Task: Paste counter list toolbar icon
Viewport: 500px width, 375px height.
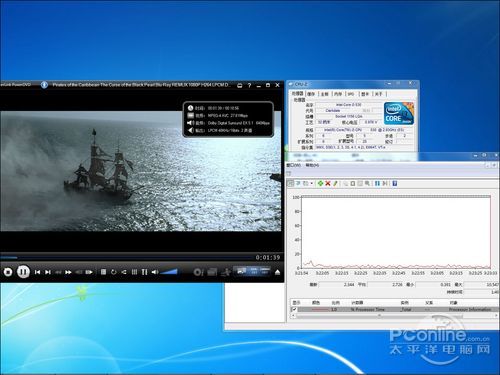Action: 353,183
